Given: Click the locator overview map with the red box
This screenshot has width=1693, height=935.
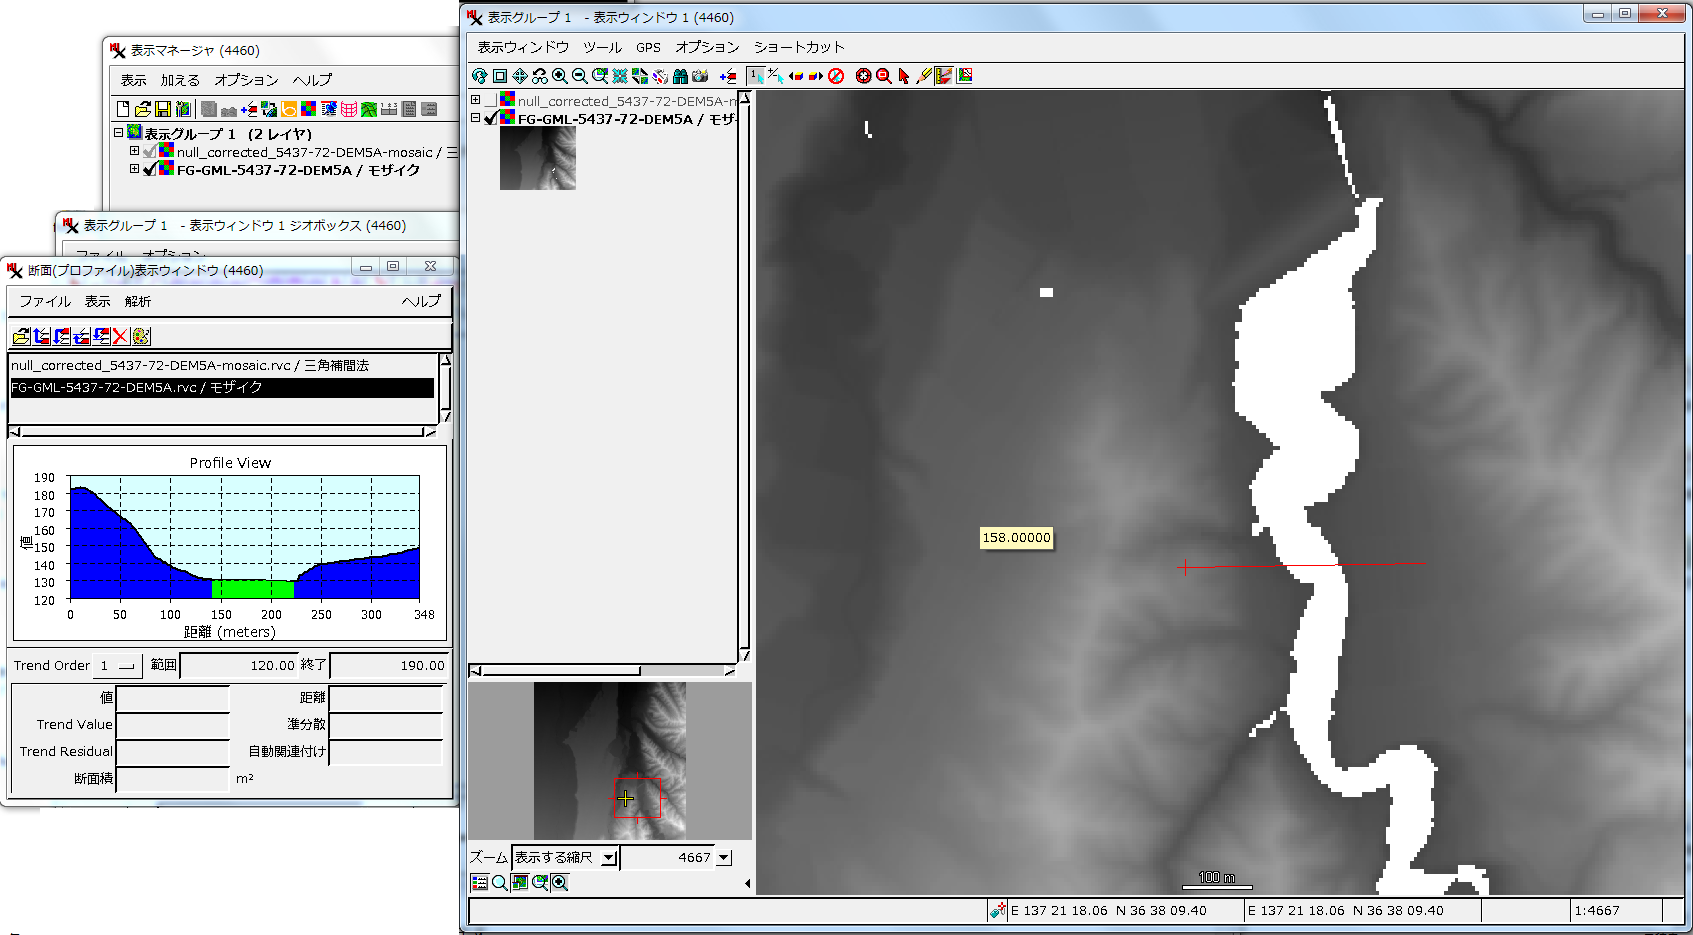Looking at the screenshot, I should tap(610, 761).
